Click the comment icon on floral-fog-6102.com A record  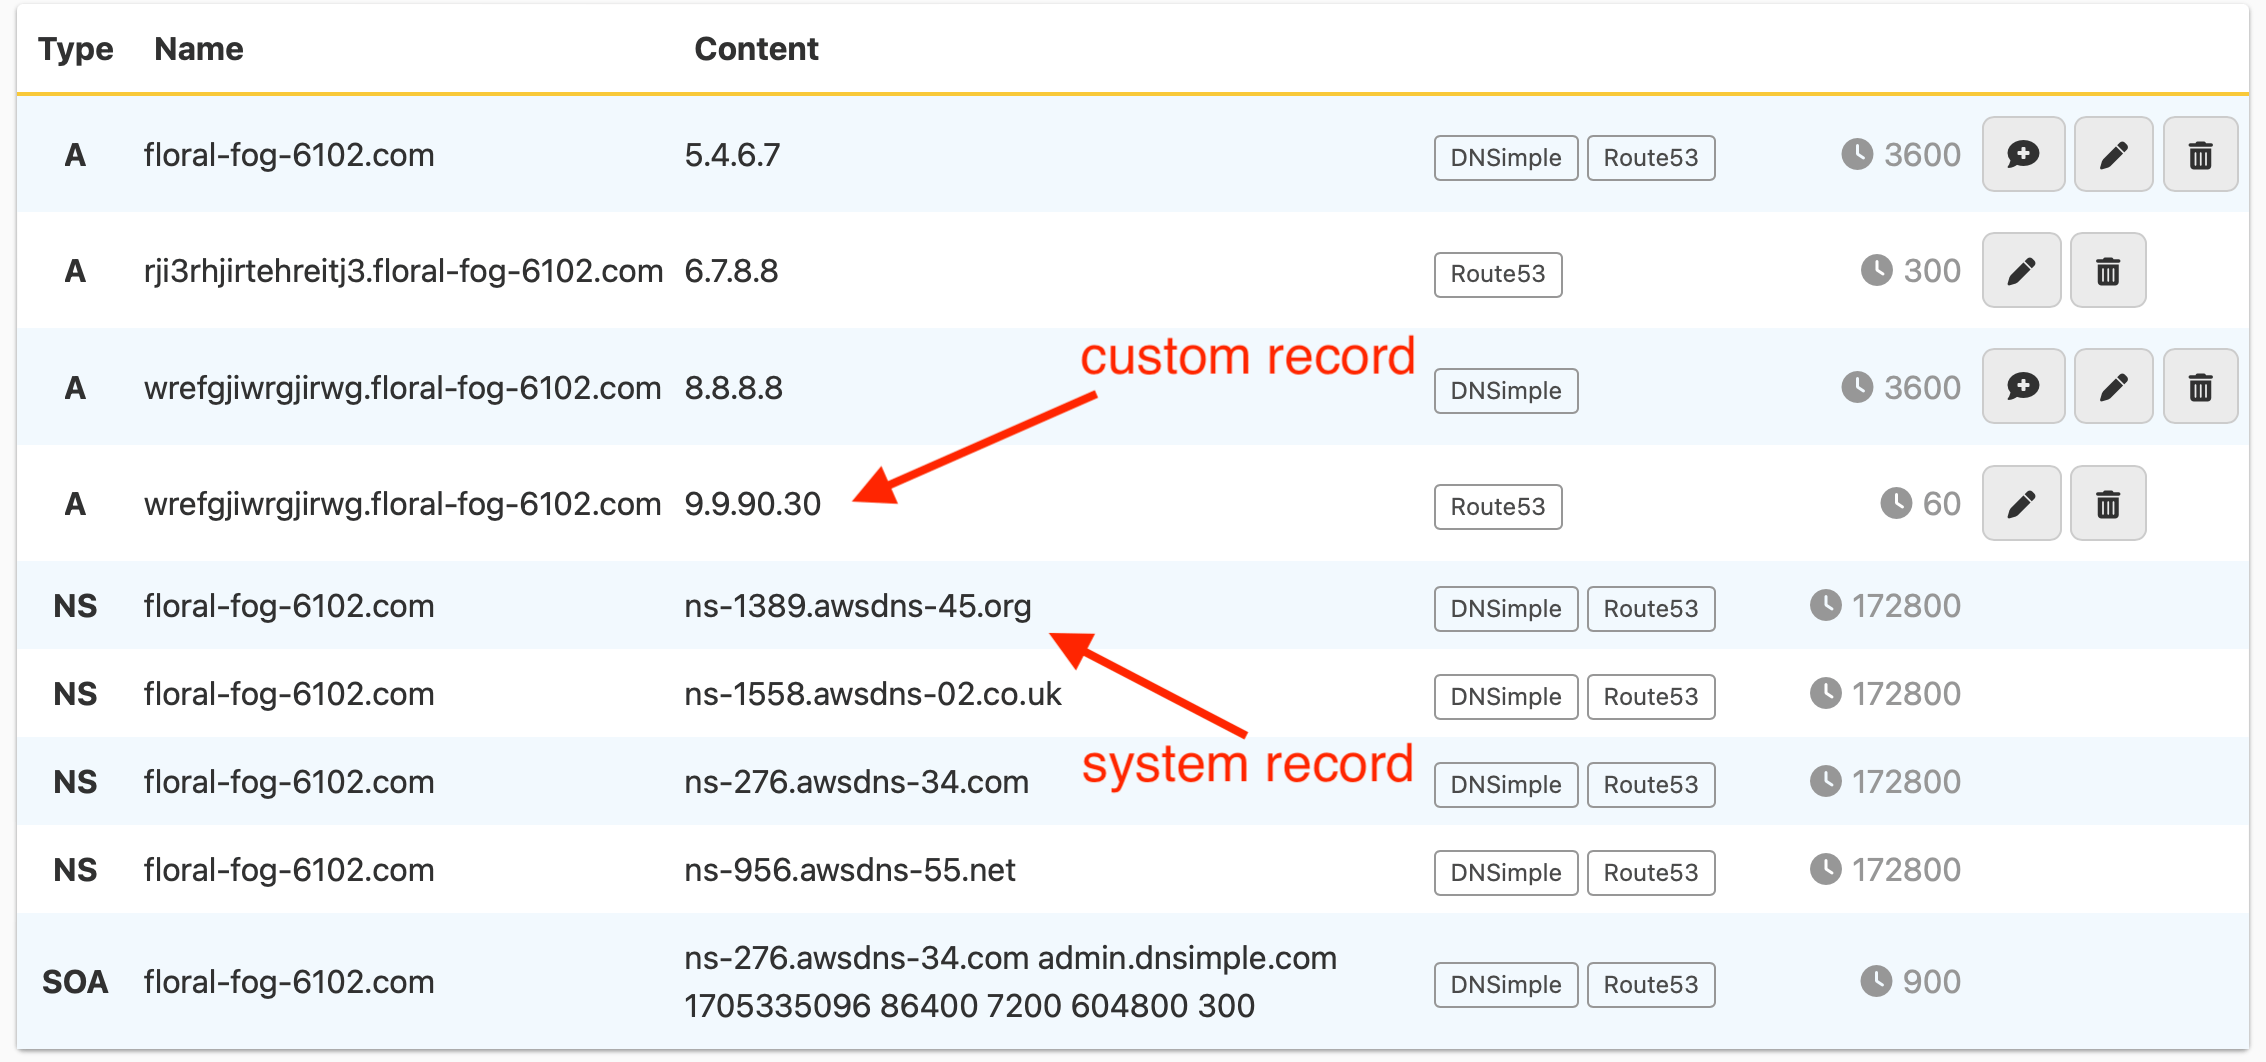click(2022, 154)
